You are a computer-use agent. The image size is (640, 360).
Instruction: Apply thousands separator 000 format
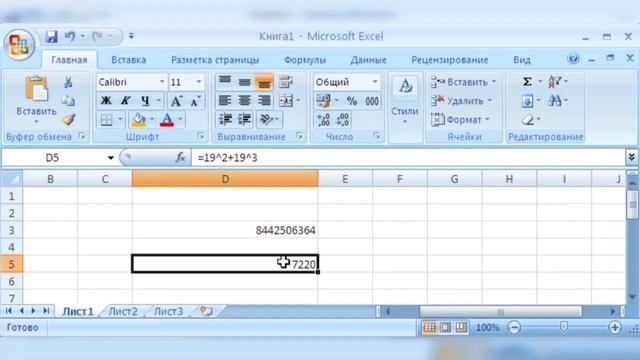click(x=372, y=100)
